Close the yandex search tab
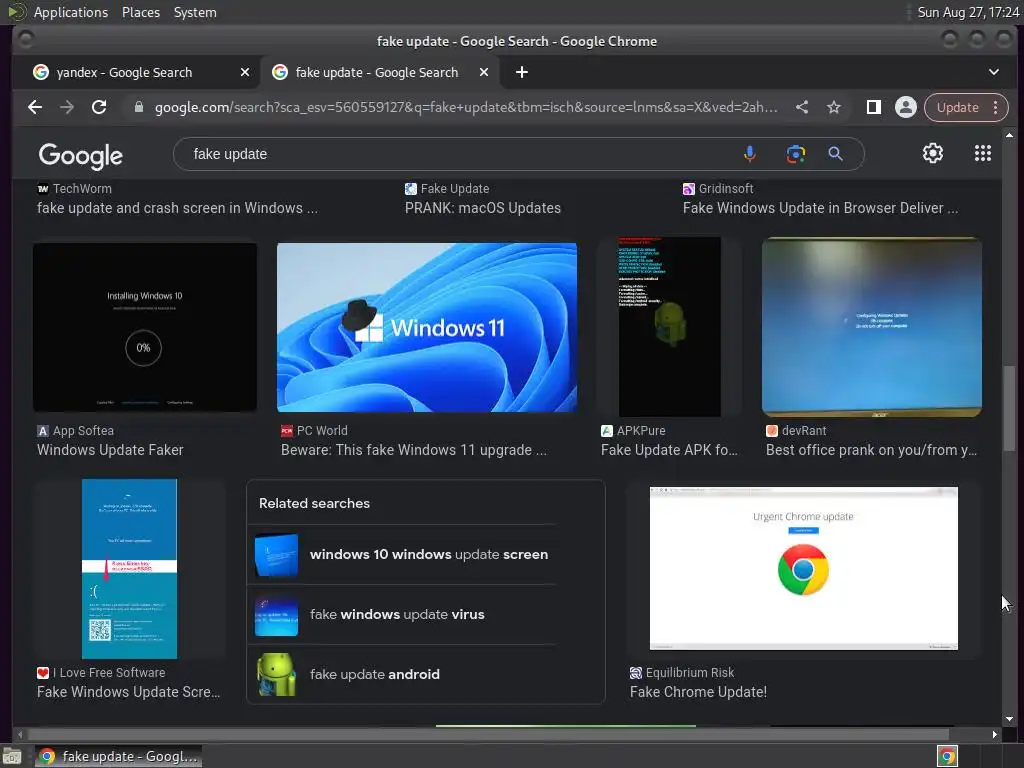This screenshot has width=1024, height=768. click(244, 72)
